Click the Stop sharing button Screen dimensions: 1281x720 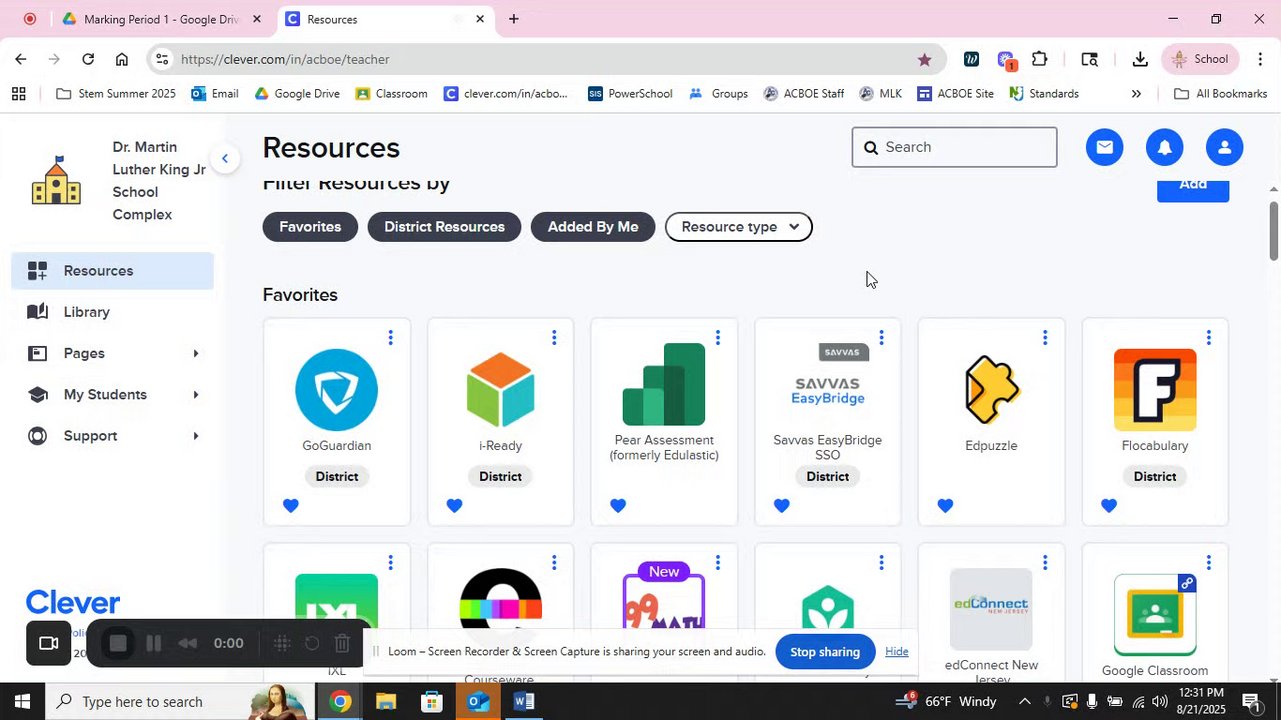(x=825, y=652)
